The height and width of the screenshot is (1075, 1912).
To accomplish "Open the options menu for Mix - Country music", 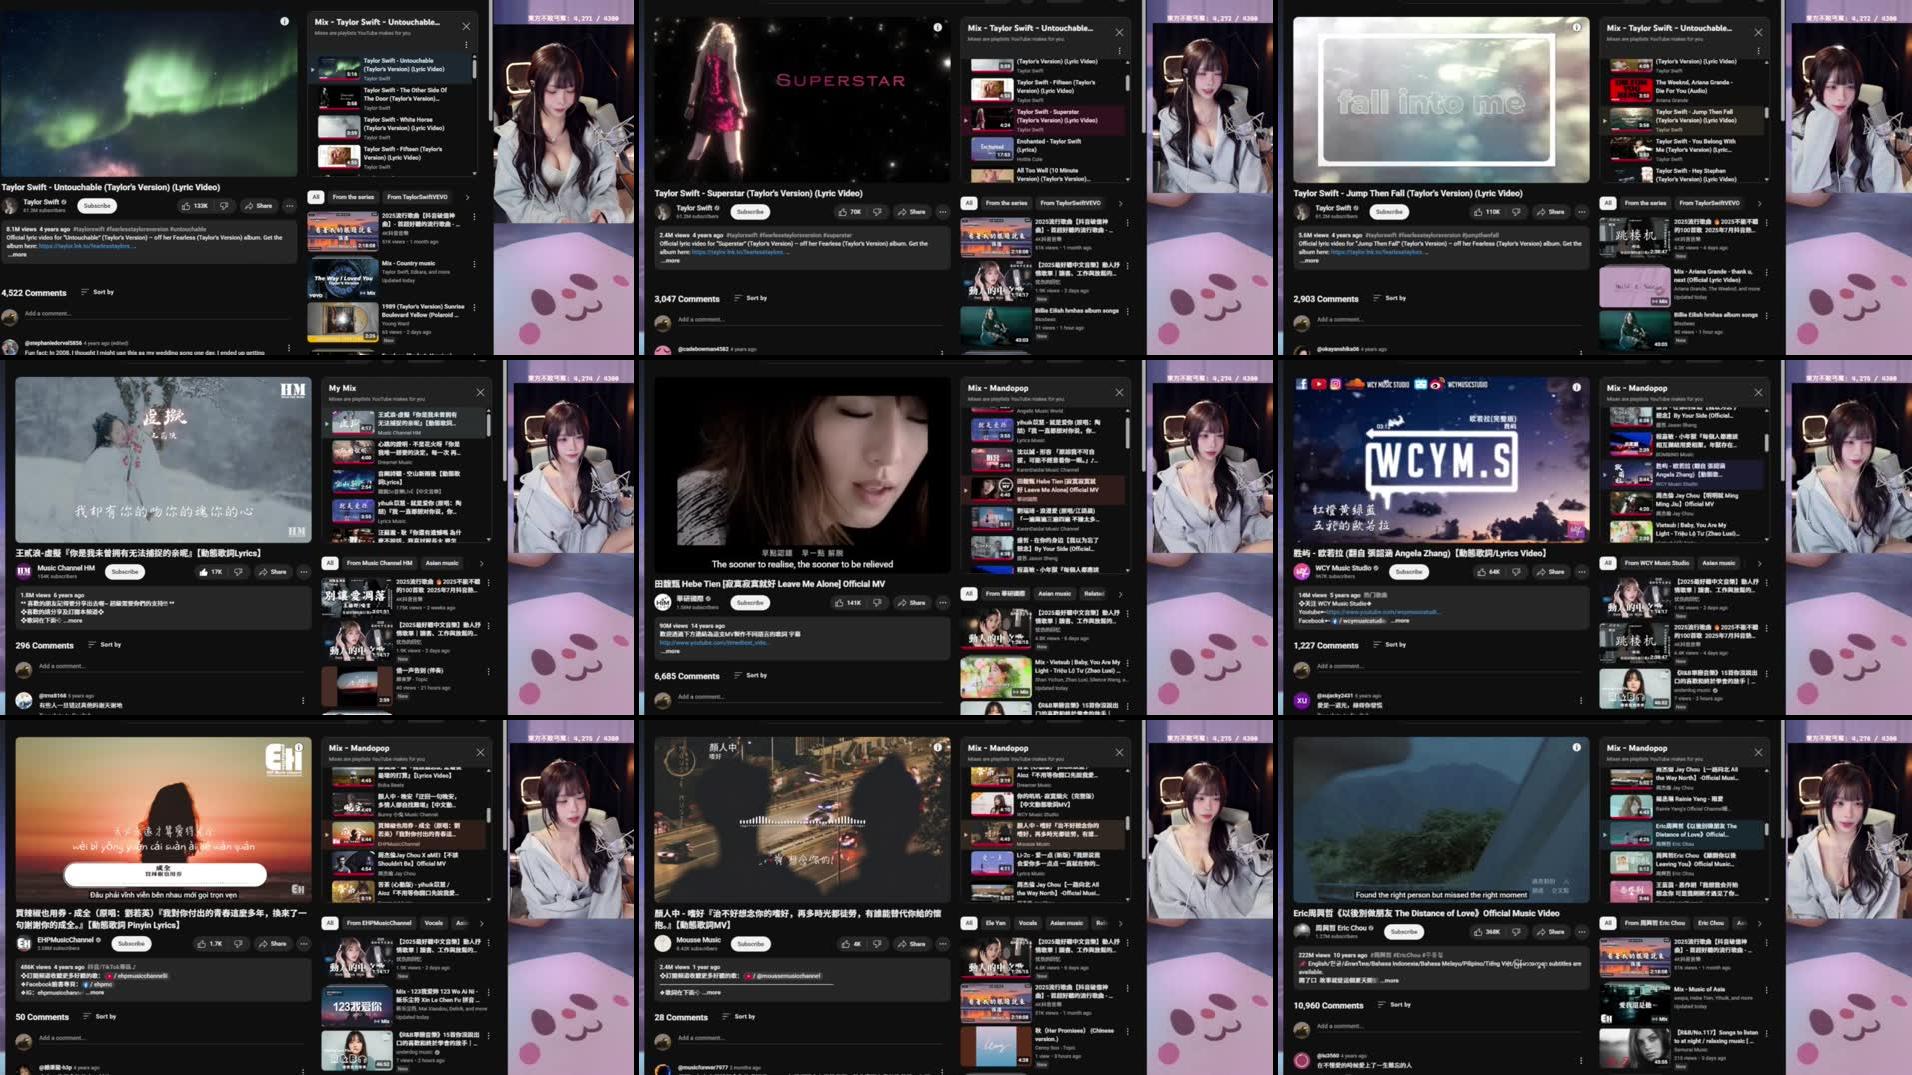I will (x=474, y=265).
